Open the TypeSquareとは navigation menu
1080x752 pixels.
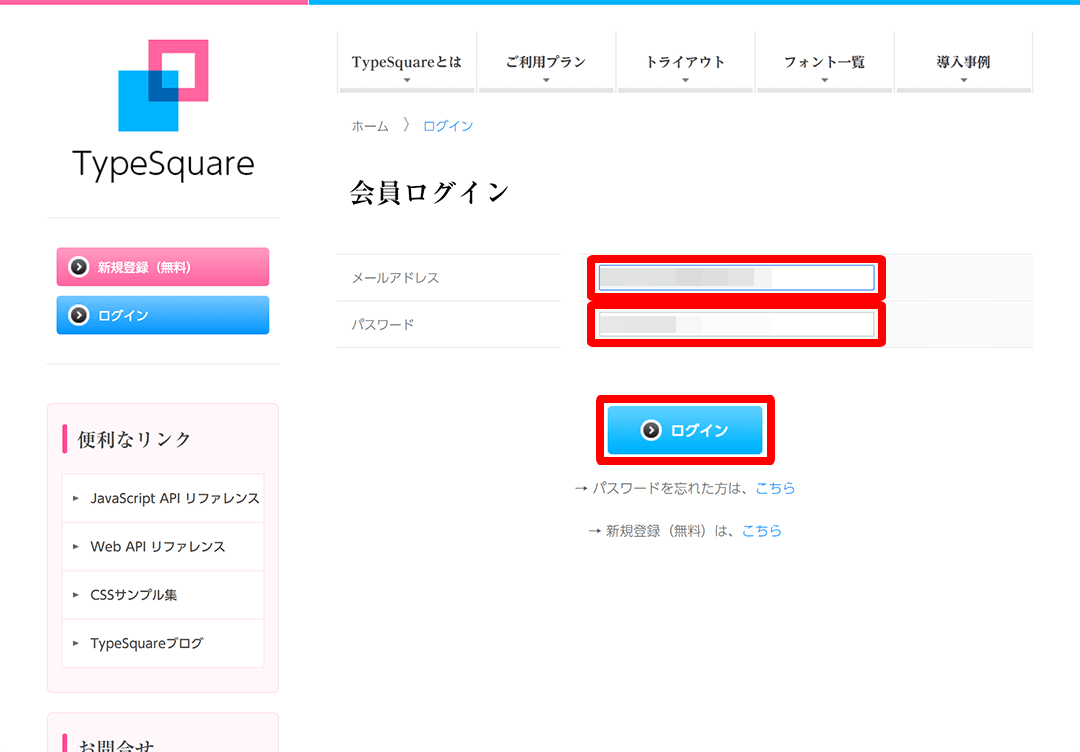pyautogui.click(x=406, y=62)
